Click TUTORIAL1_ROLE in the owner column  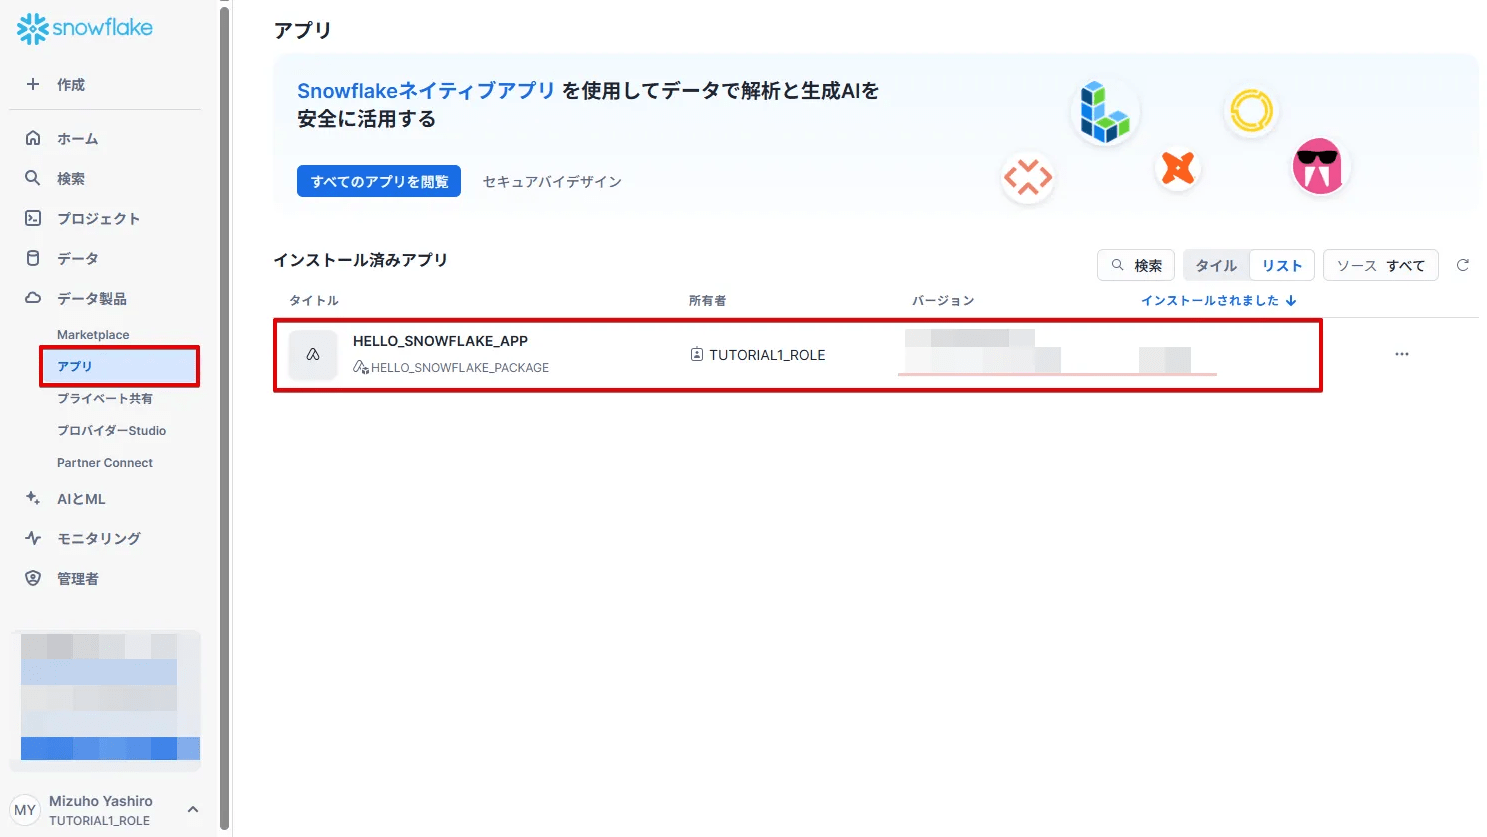[x=767, y=354]
